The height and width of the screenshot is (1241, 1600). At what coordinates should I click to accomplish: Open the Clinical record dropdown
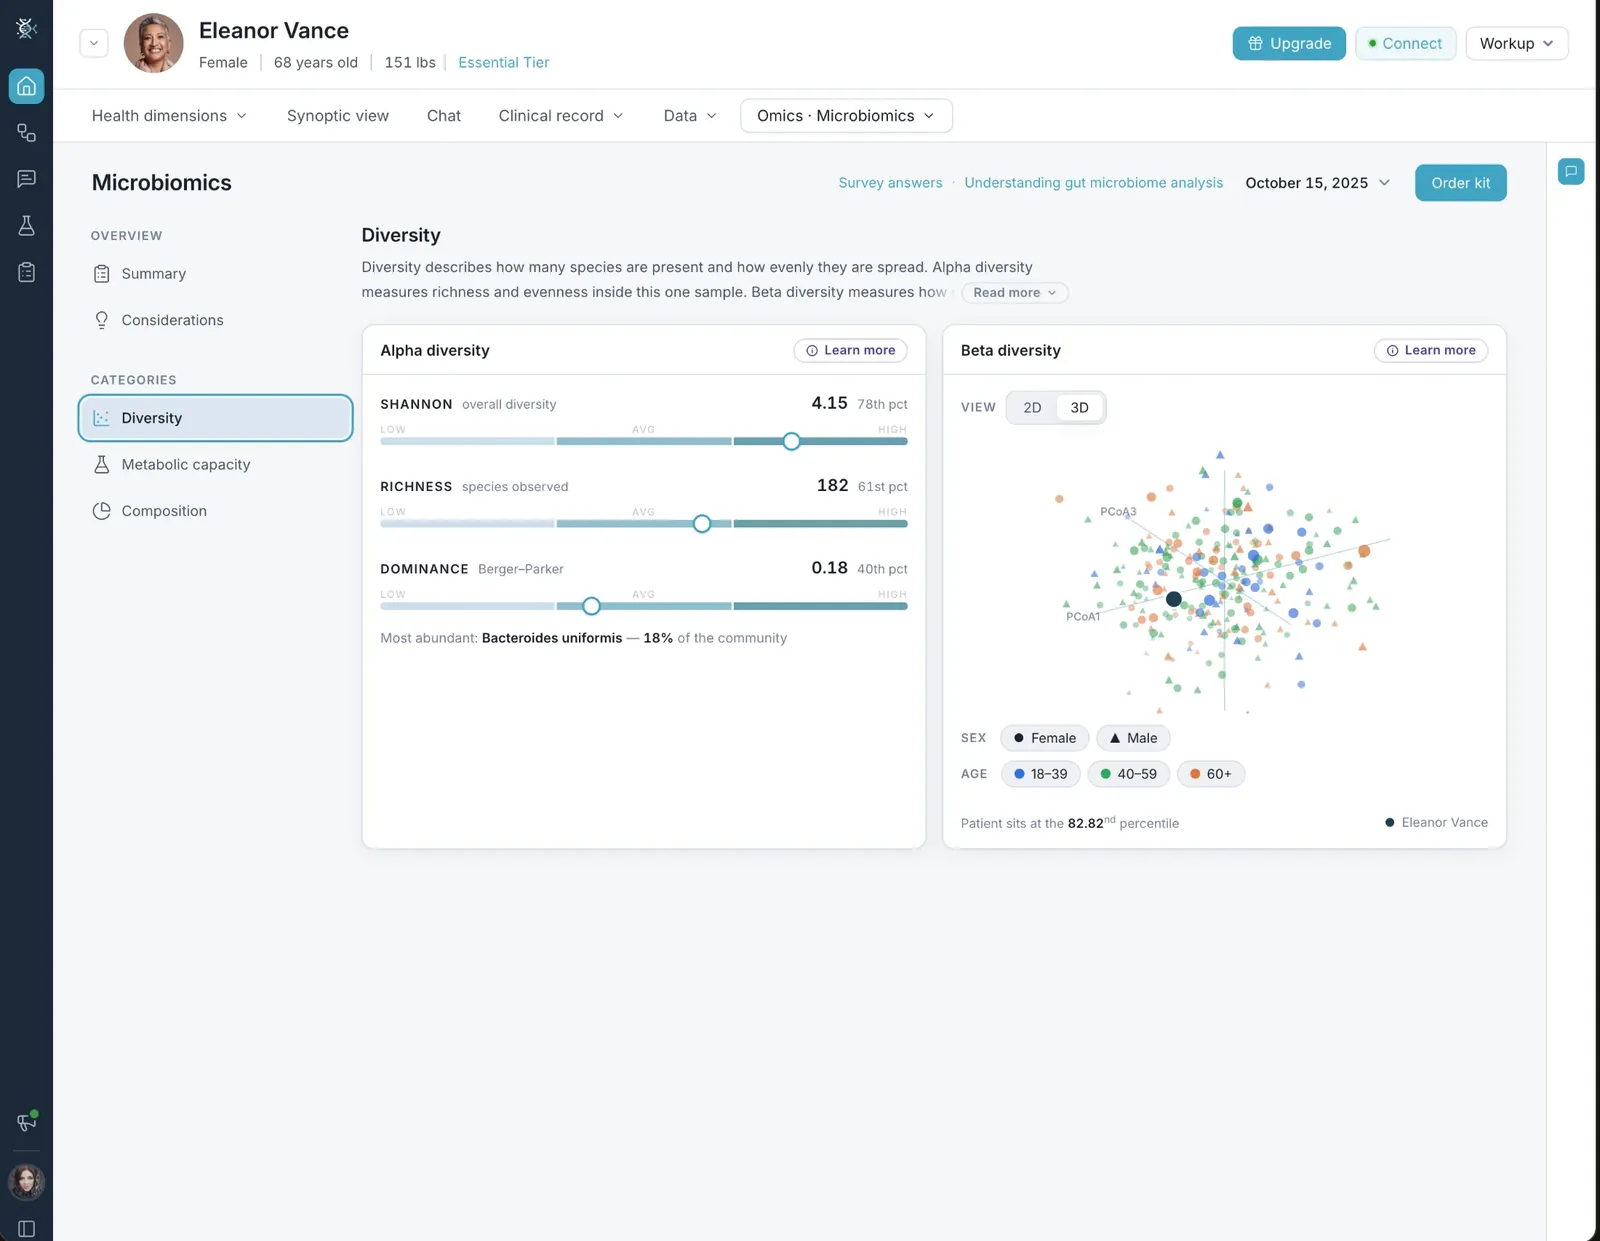pyautogui.click(x=561, y=116)
